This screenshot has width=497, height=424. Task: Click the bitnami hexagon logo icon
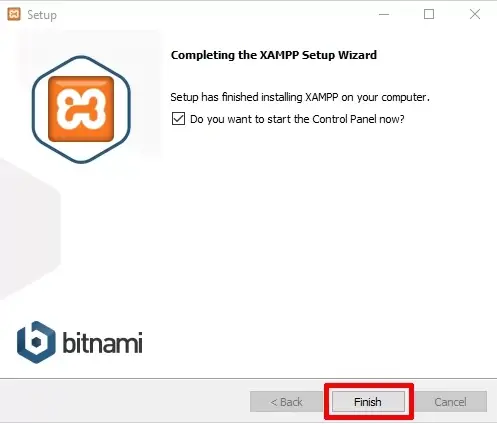tap(36, 342)
